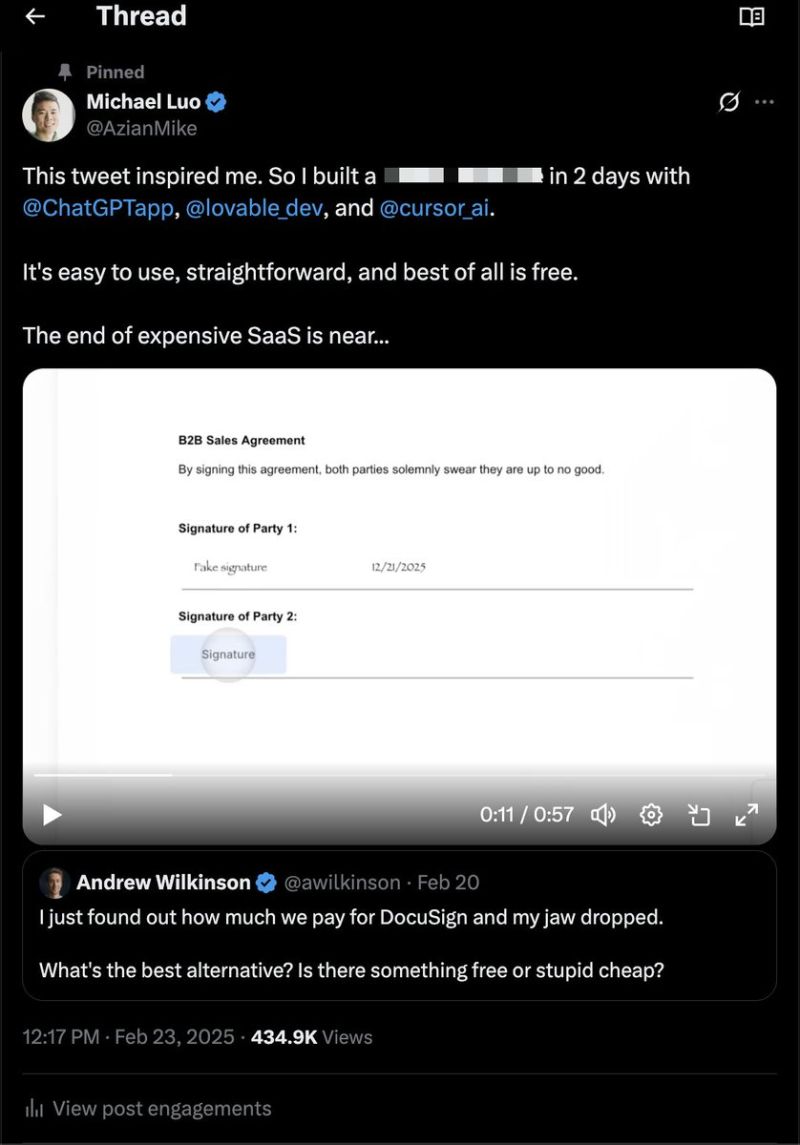This screenshot has width=800, height=1145.
Task: Open video settings gear
Action: point(651,815)
